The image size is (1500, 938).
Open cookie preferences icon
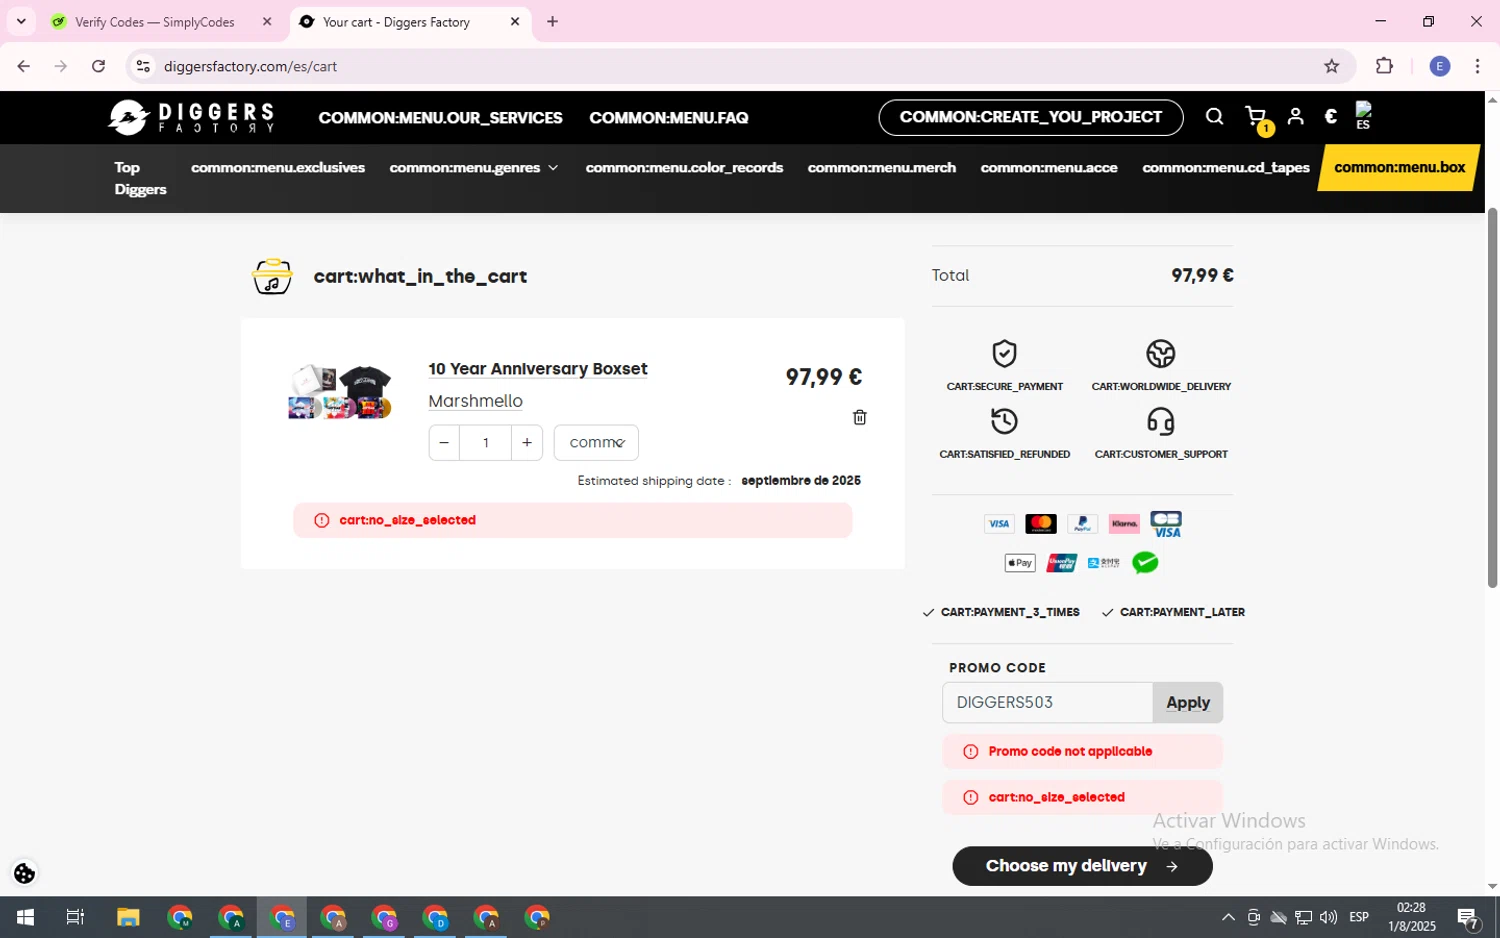24,873
